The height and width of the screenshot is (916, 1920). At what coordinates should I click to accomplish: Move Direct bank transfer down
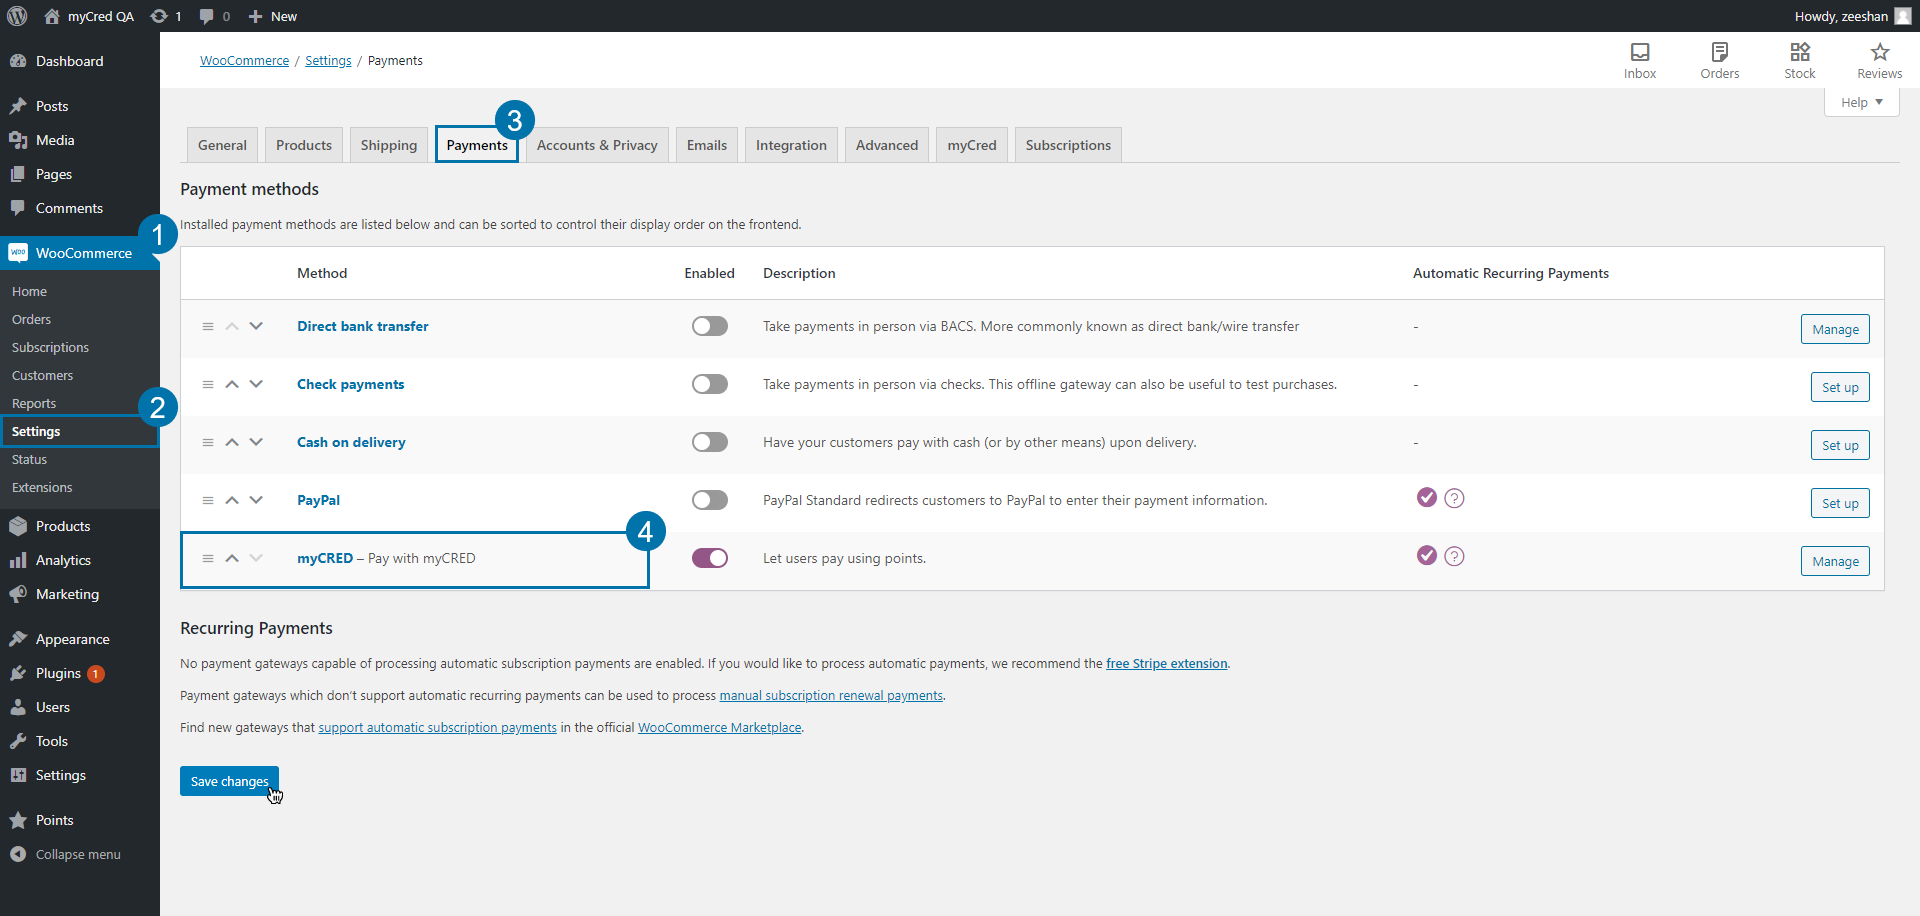pos(256,326)
